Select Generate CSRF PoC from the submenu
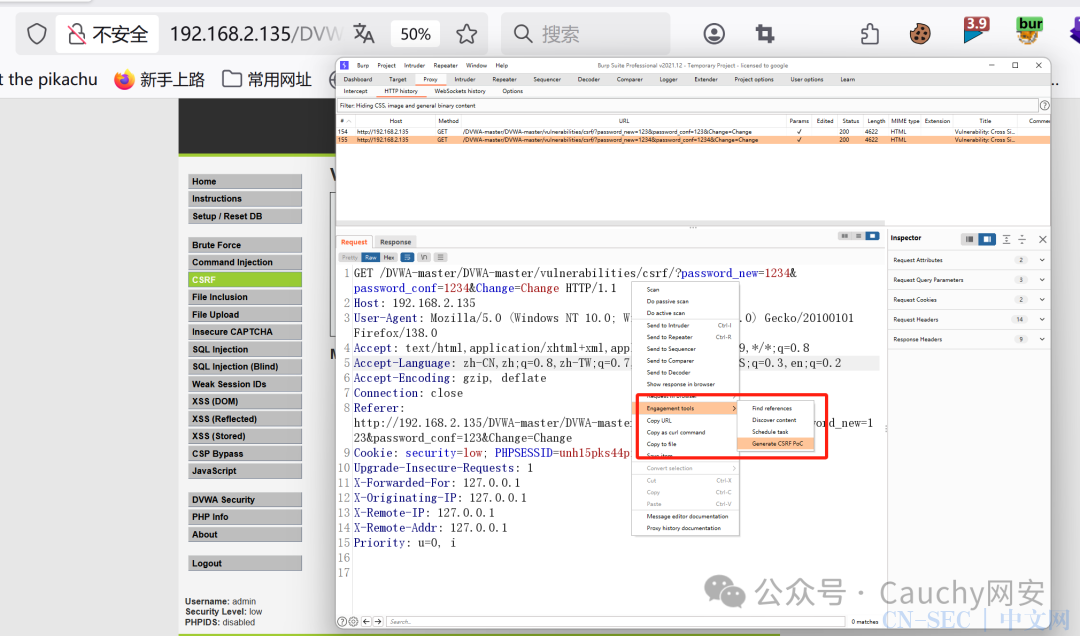The image size is (1080, 636). coord(776,444)
